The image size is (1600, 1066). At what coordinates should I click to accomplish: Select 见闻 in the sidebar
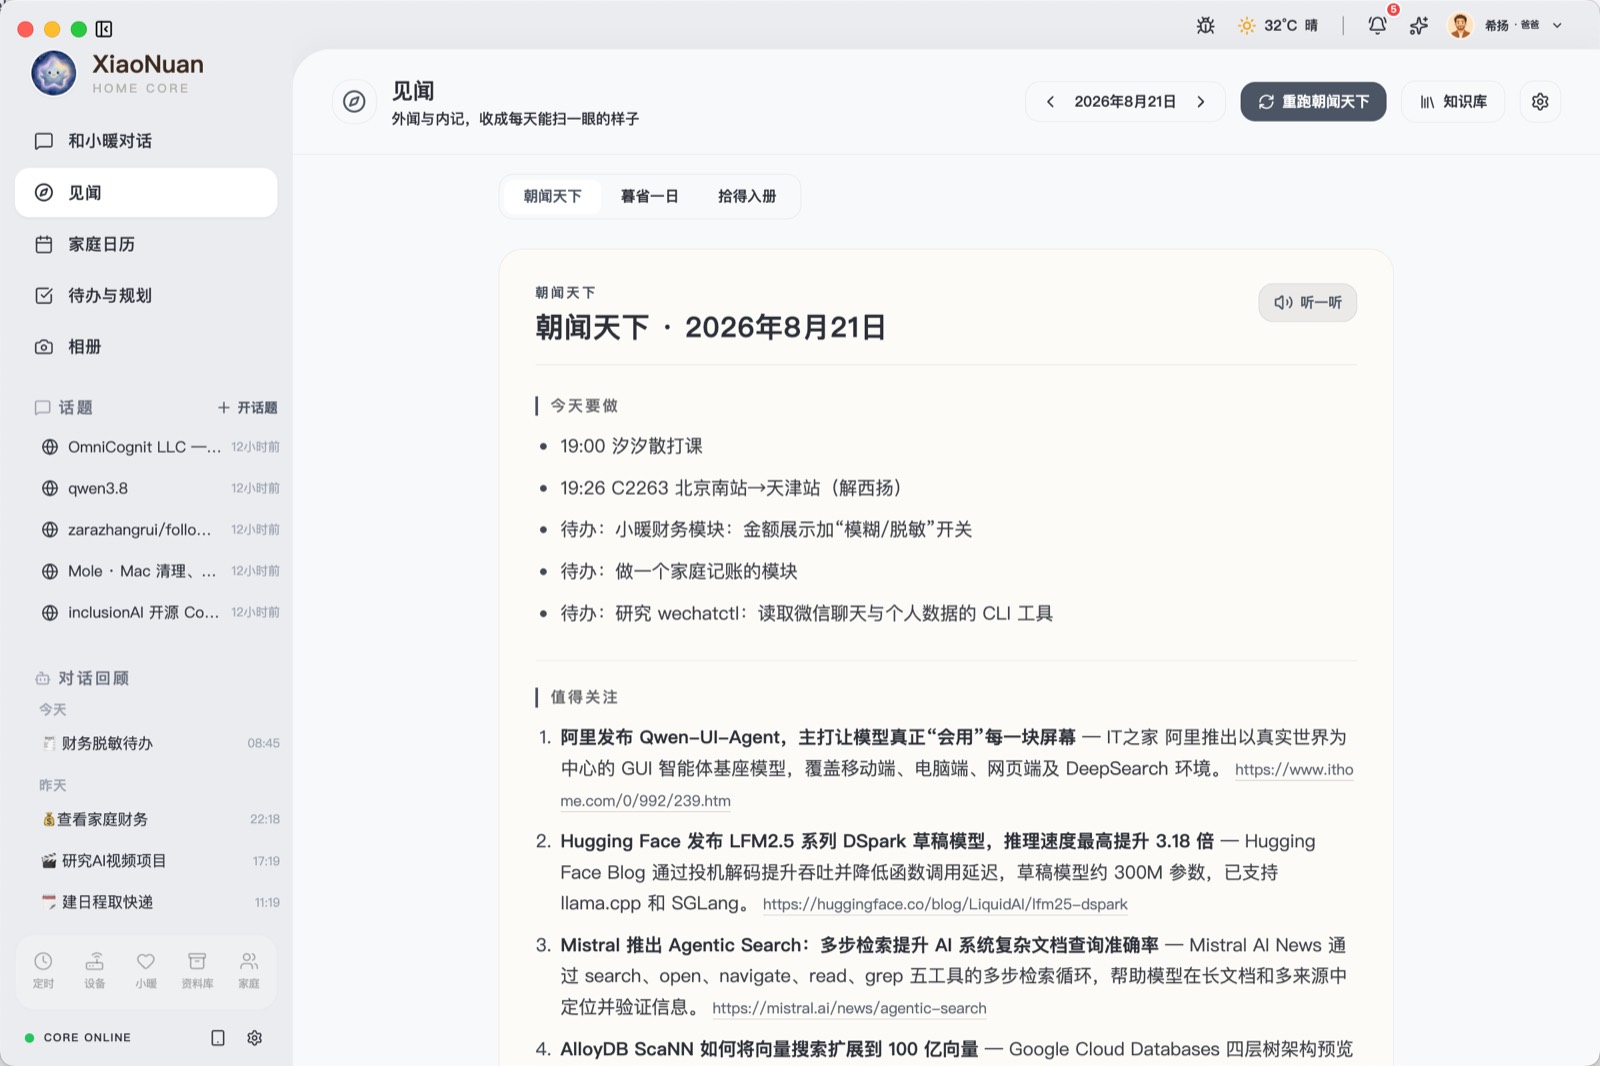146,192
